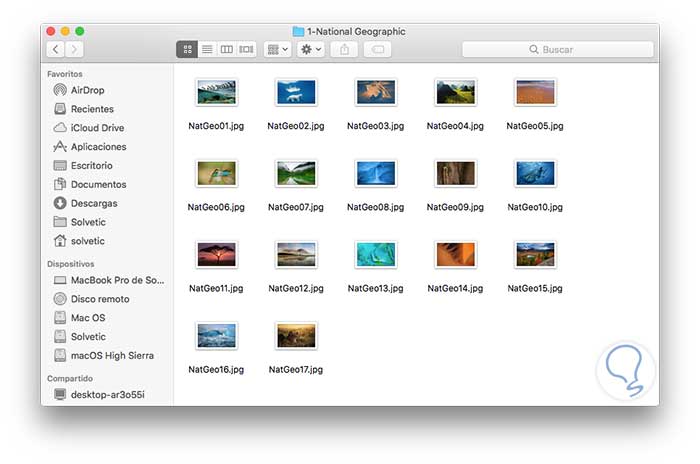Select the NatGeo06.jpg thumbnail
The image size is (700, 464).
217,173
